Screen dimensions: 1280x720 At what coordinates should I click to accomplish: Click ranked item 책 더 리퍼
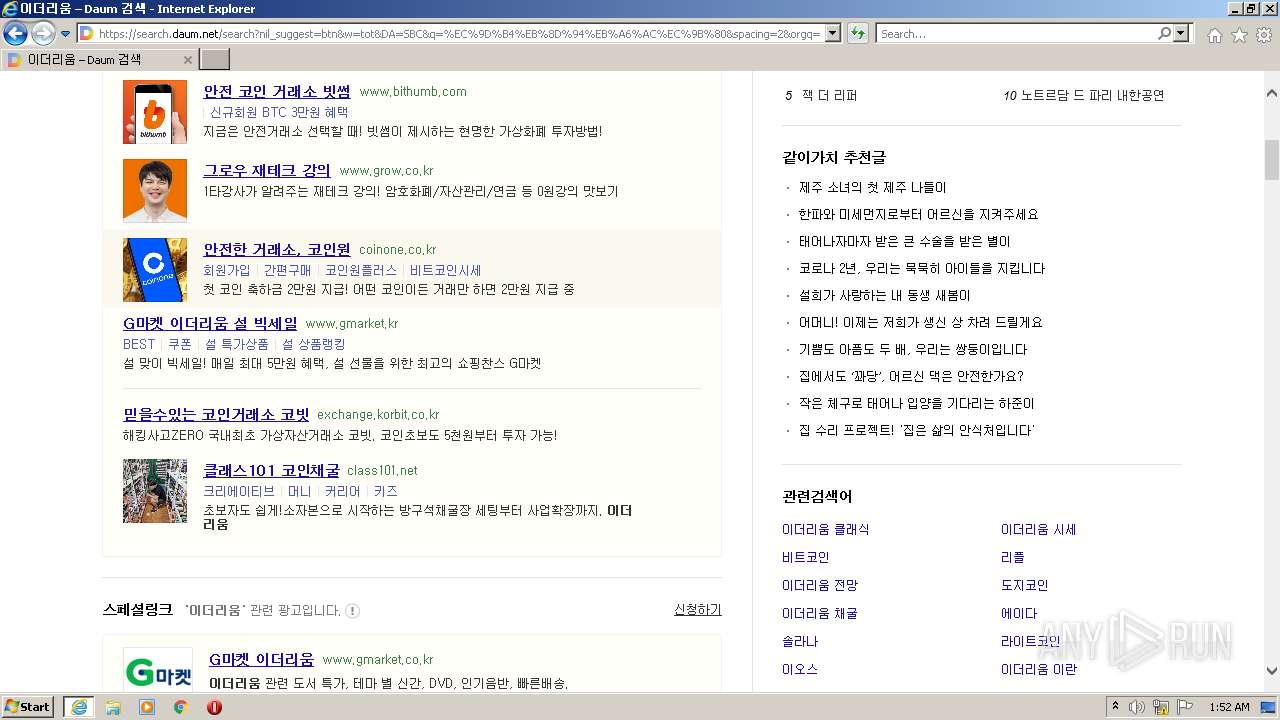tap(829, 95)
